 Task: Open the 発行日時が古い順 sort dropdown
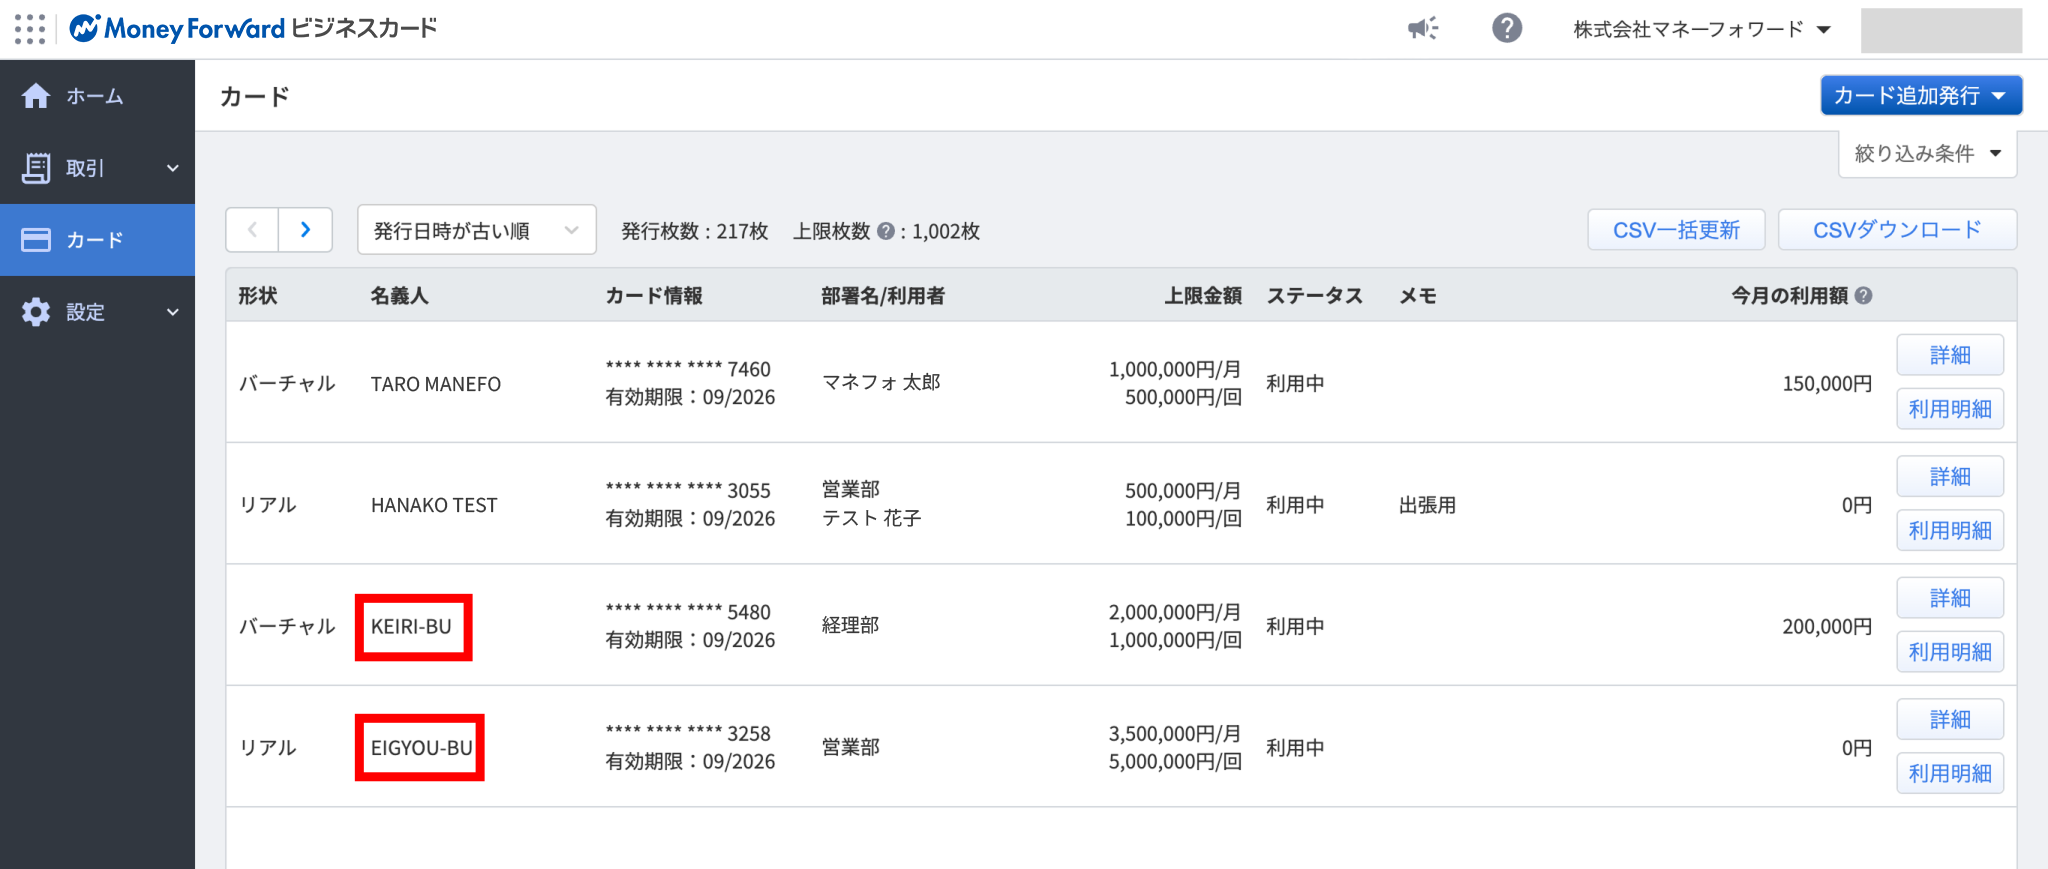tap(476, 230)
